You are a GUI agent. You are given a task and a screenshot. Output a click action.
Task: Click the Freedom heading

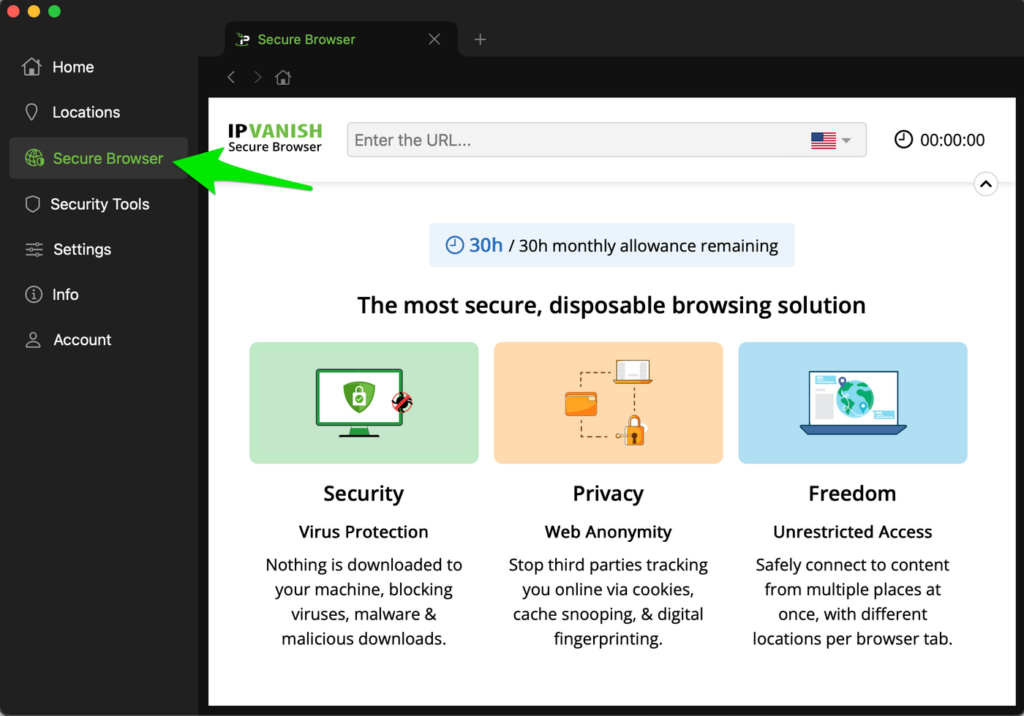pos(852,493)
